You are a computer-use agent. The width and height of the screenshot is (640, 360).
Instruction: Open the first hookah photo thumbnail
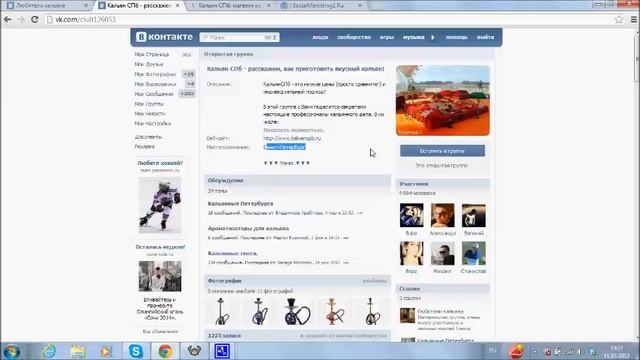coord(221,311)
